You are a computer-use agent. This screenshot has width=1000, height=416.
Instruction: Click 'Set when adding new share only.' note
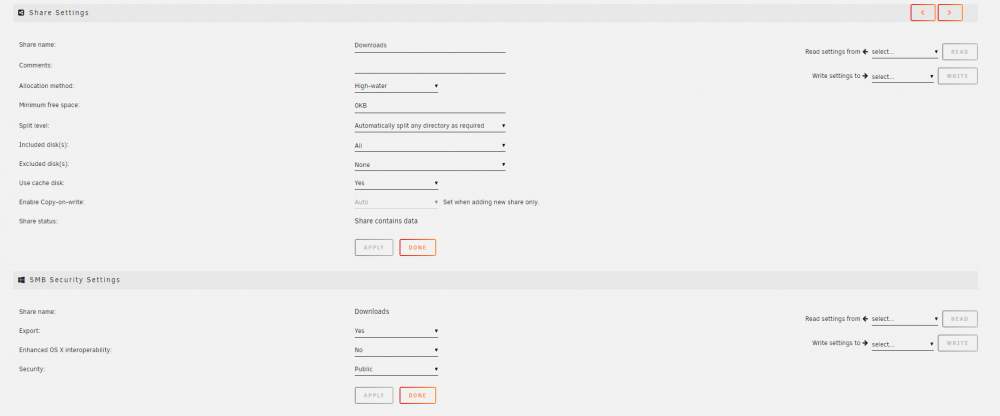490,202
